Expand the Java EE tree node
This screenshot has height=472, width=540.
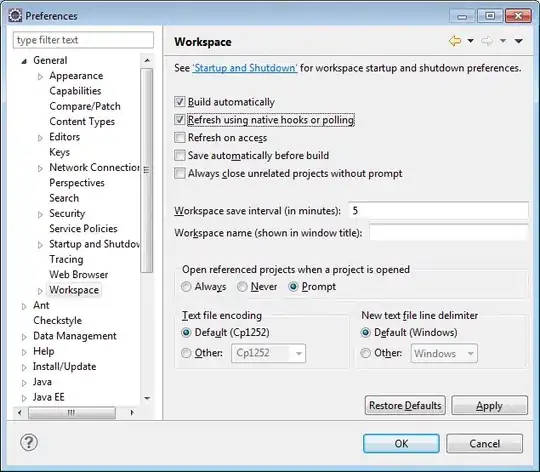[24, 398]
